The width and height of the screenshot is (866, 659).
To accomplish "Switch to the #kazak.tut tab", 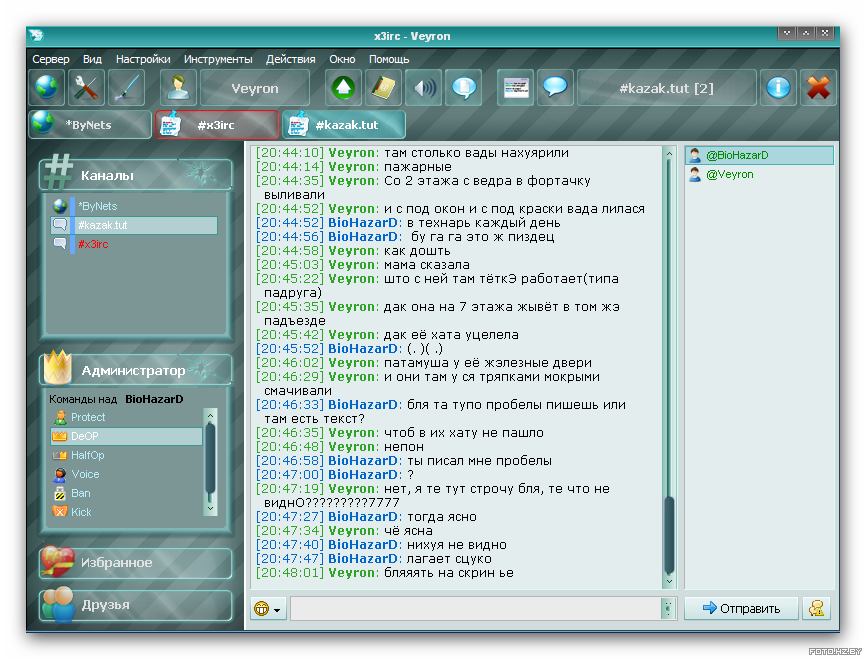I will click(344, 124).
